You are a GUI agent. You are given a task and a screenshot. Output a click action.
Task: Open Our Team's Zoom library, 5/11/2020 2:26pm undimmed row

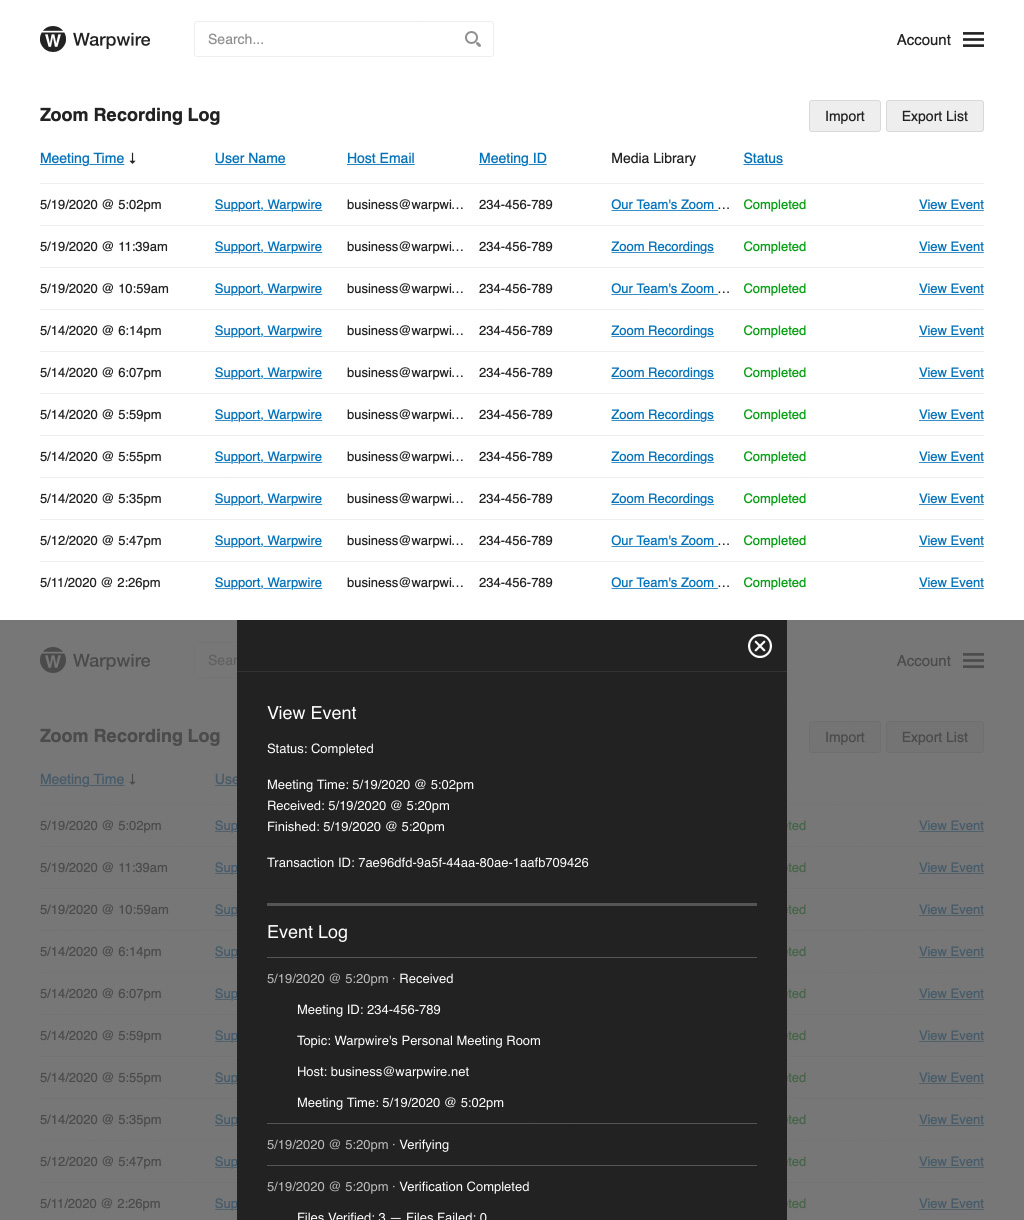click(x=670, y=582)
